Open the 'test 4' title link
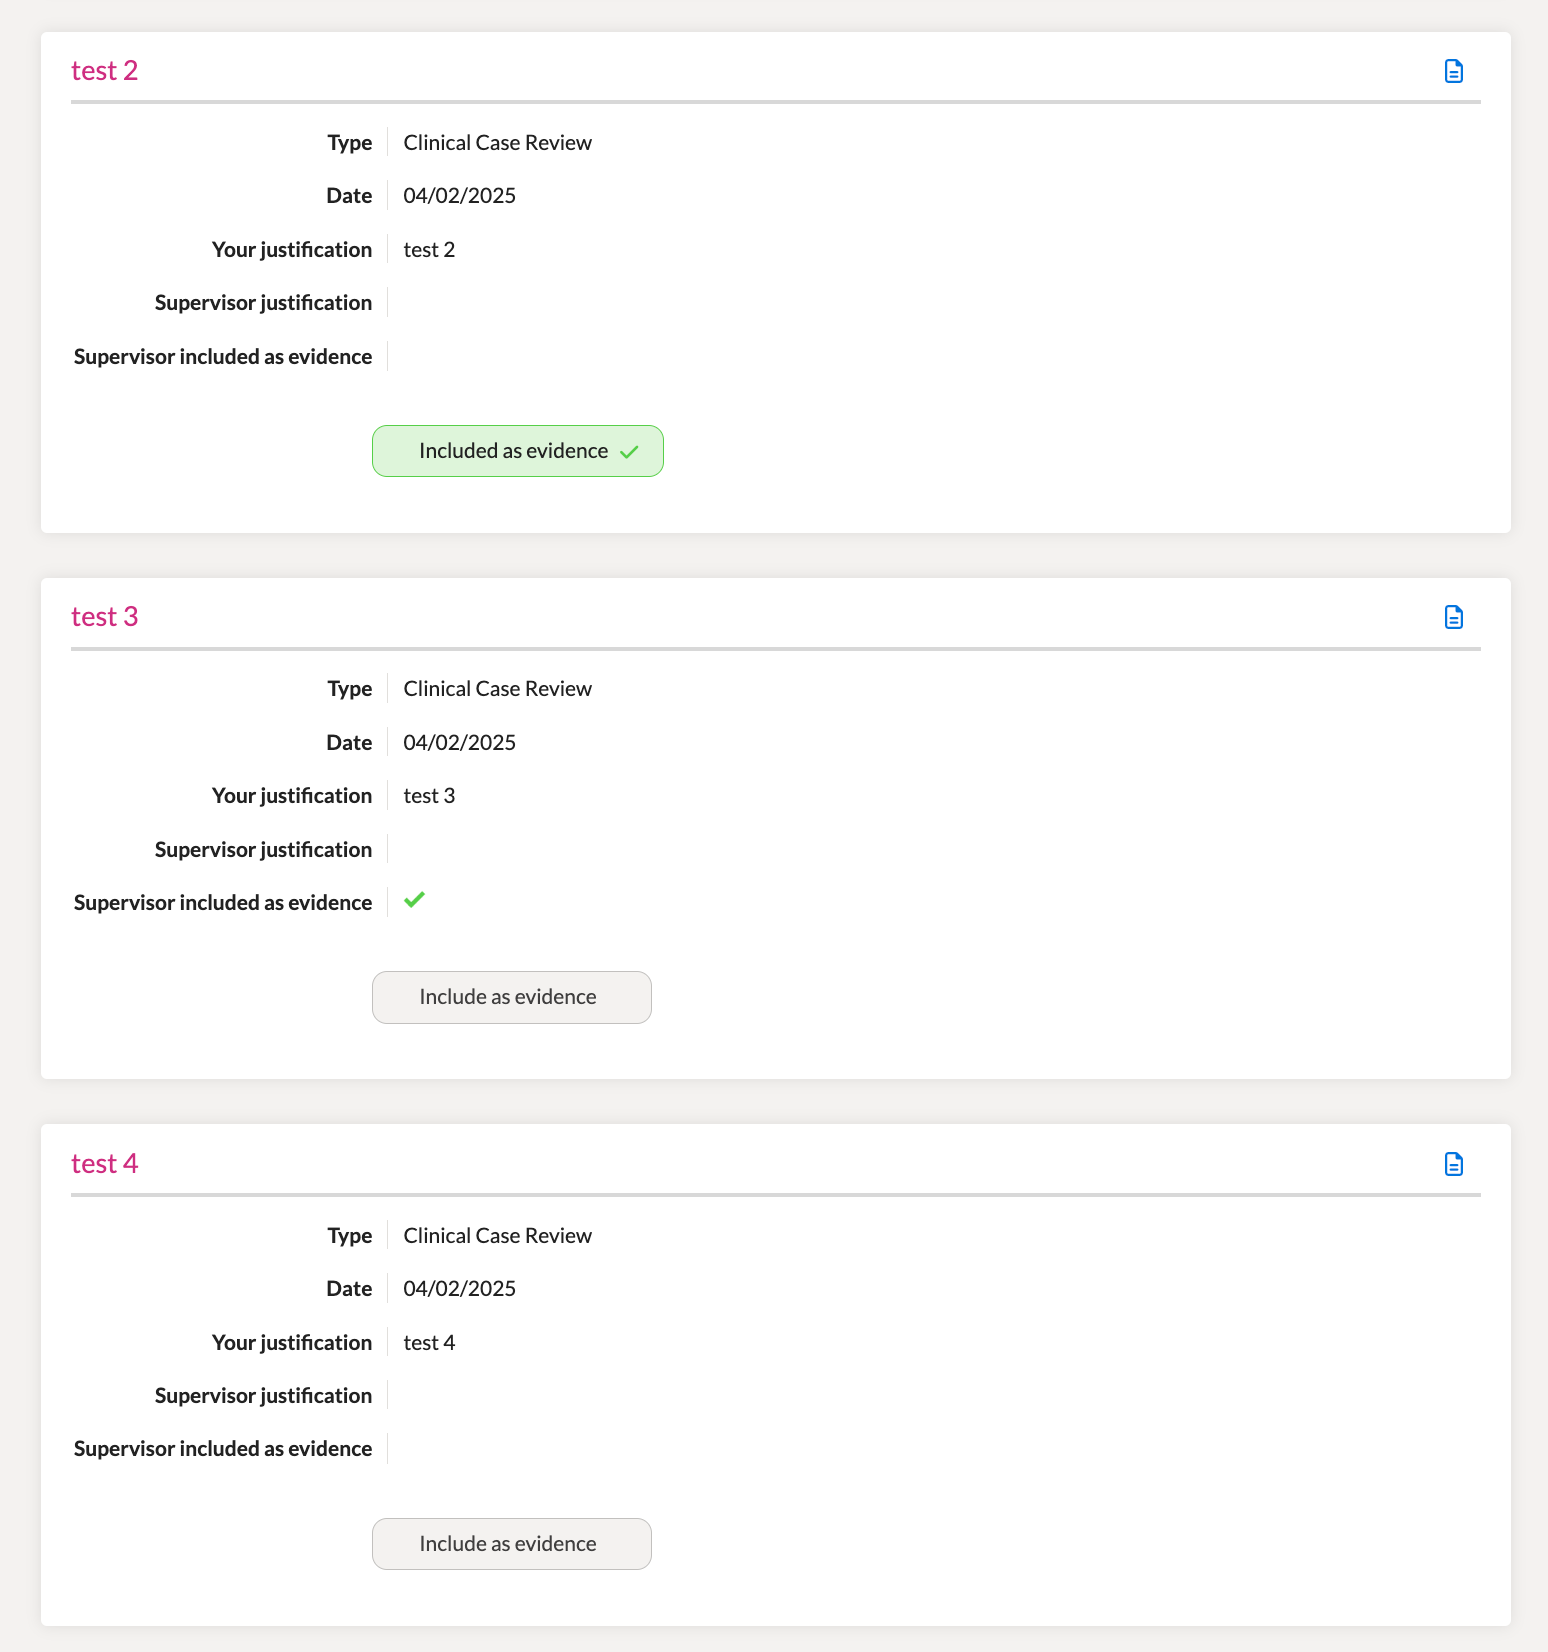 104,1164
